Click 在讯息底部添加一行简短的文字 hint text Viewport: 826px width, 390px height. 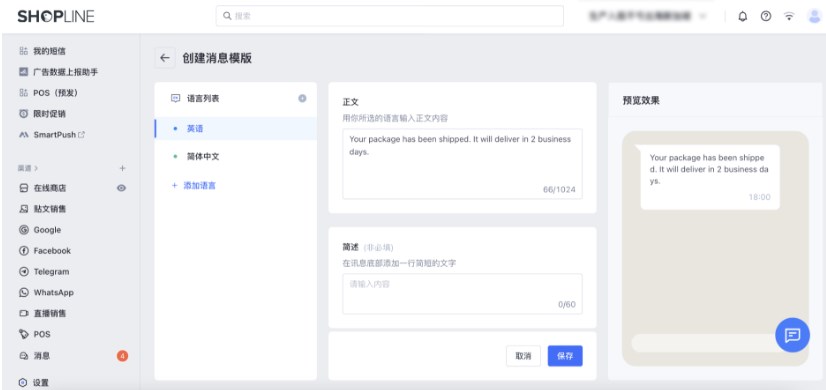pyautogui.click(x=399, y=263)
